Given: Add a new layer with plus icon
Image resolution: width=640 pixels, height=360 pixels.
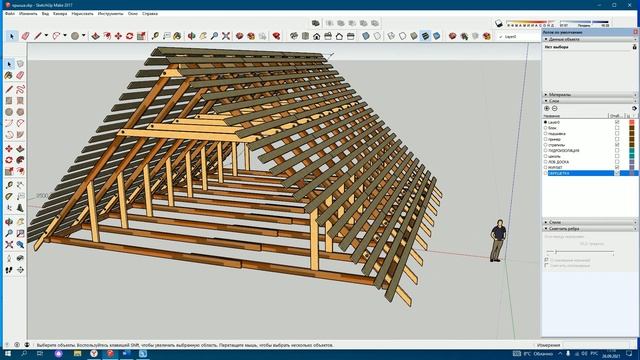Looking at the screenshot, I should point(547,109).
